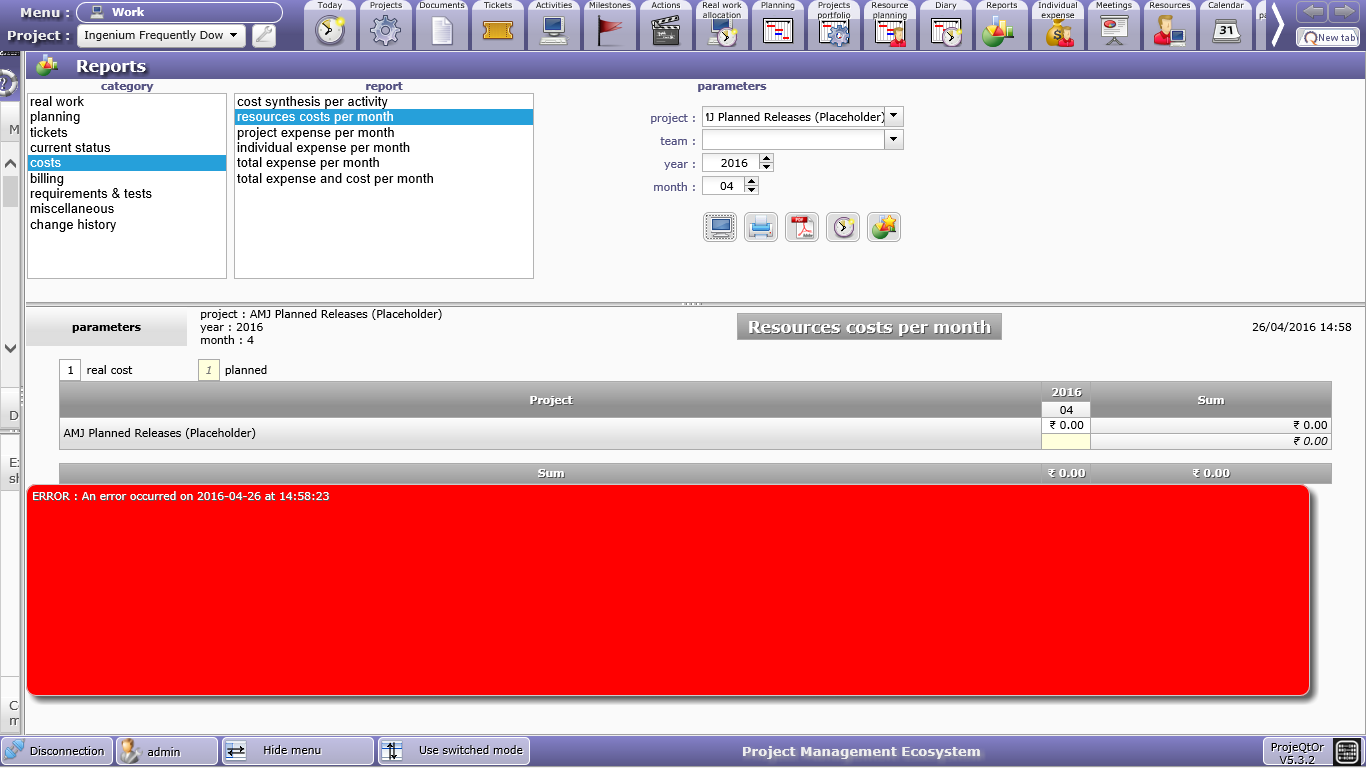The image size is (1366, 768).
Task: Display the report on screen with monitor icon
Action: [720, 227]
